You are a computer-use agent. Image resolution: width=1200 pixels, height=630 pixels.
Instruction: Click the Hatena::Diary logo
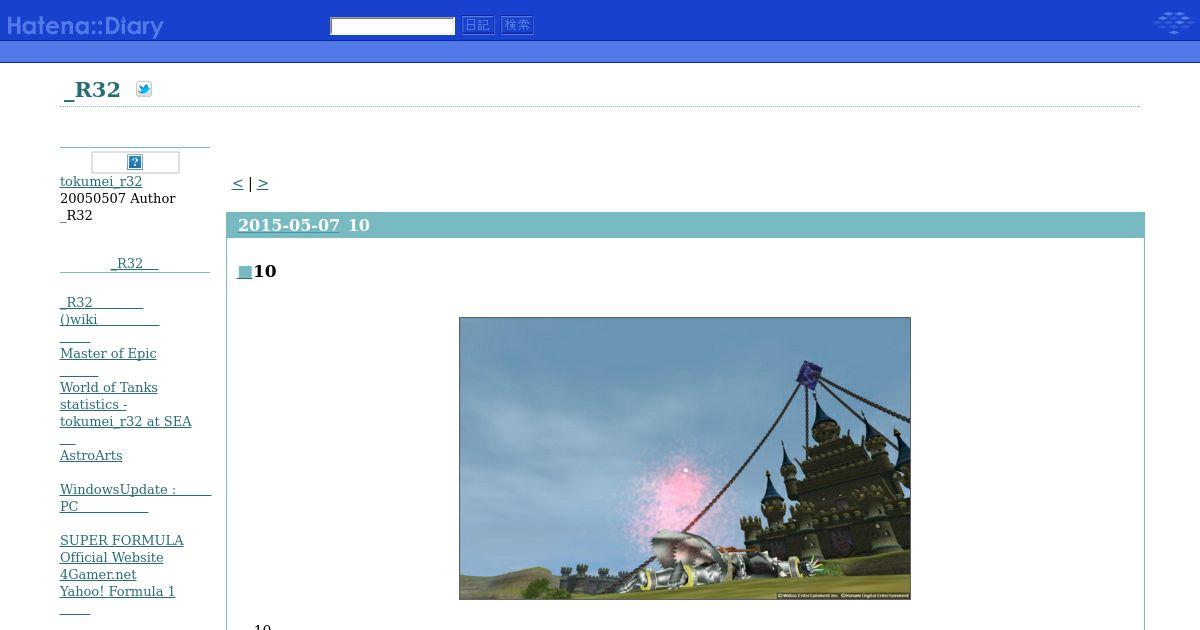pyautogui.click(x=85, y=26)
